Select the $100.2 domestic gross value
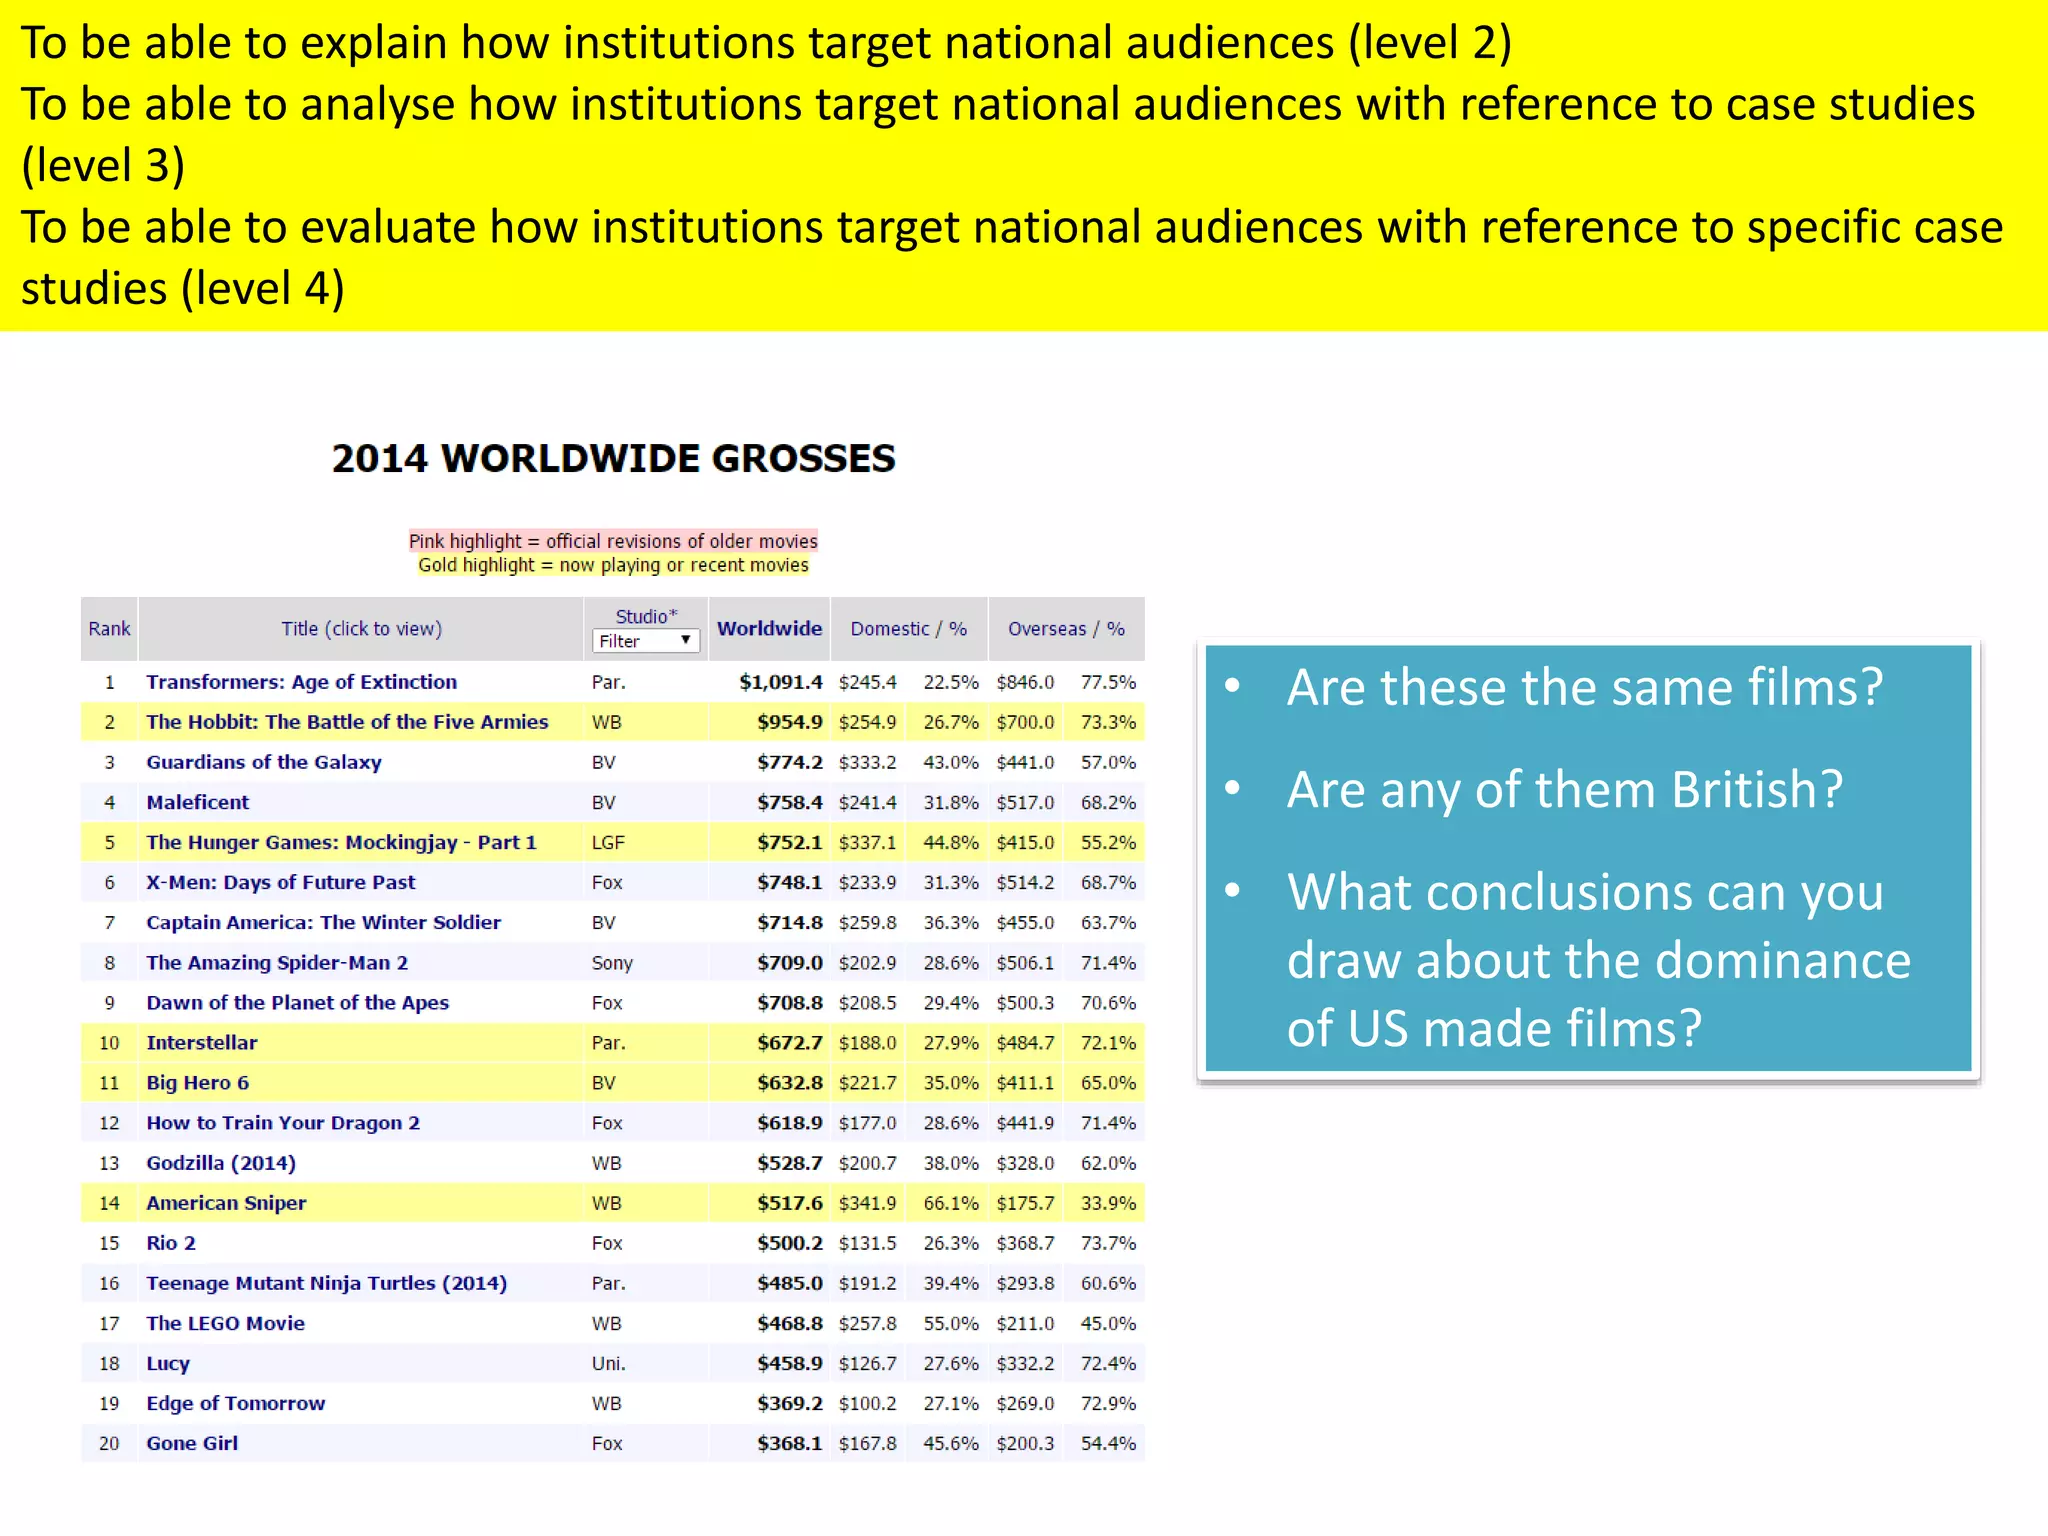 point(868,1403)
